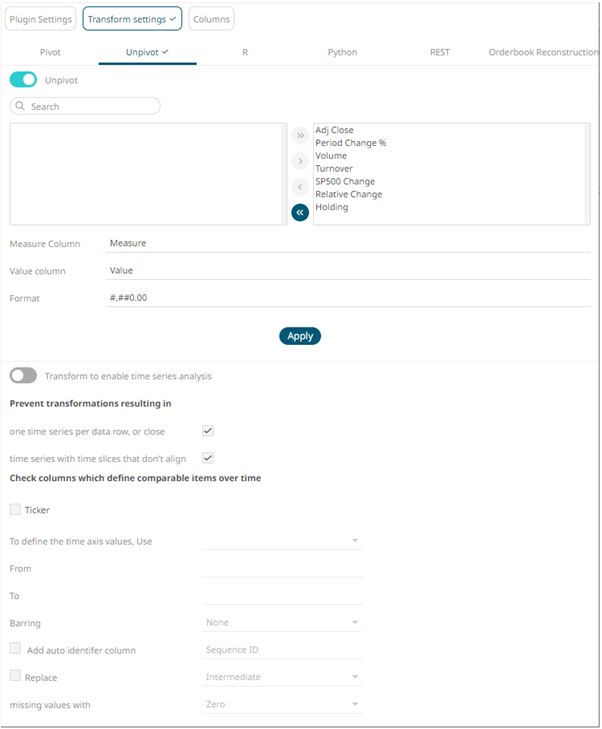Select Volume in the column list

tap(331, 156)
